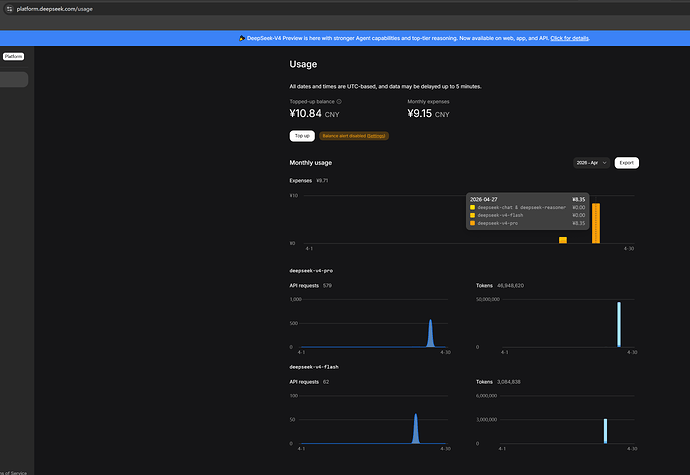Select the highlighted sidebar menu item
Viewport: 690px width, 475px height.
tap(14, 80)
